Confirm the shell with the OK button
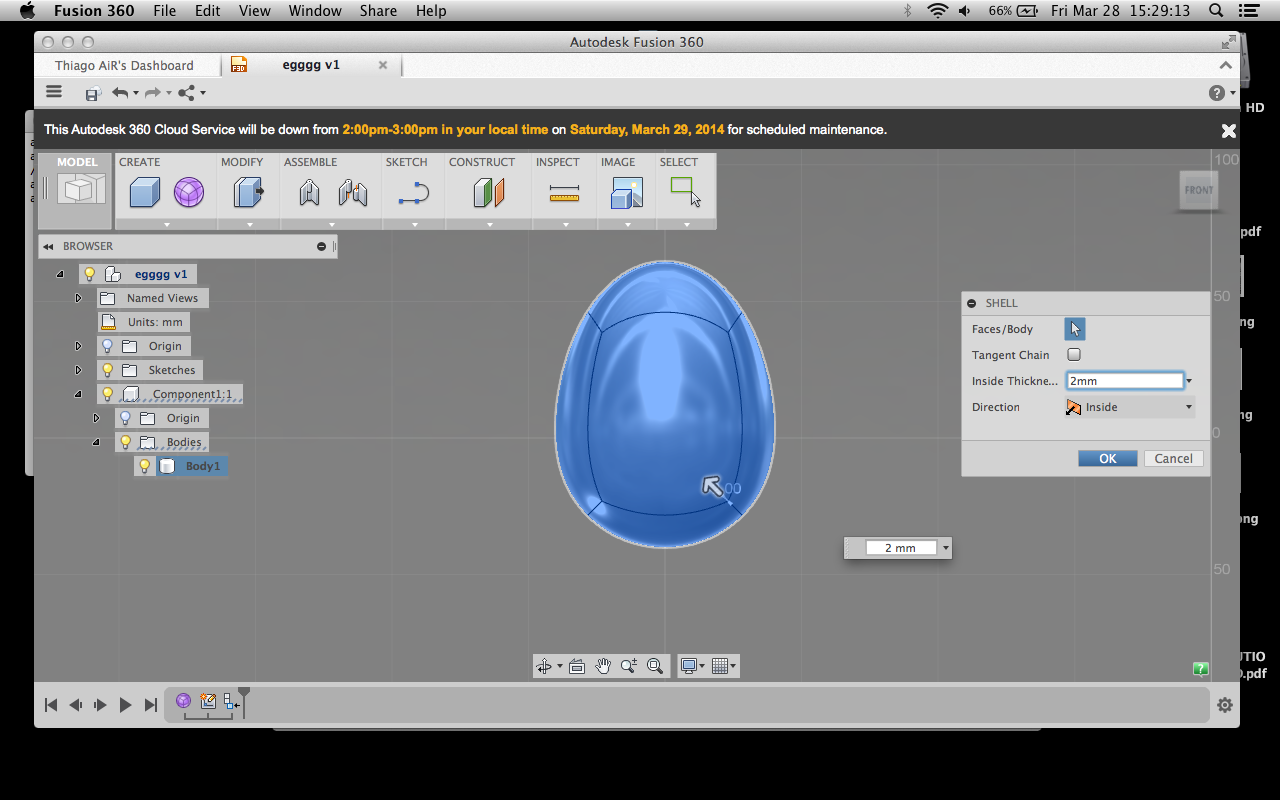This screenshot has height=800, width=1280. coord(1108,458)
